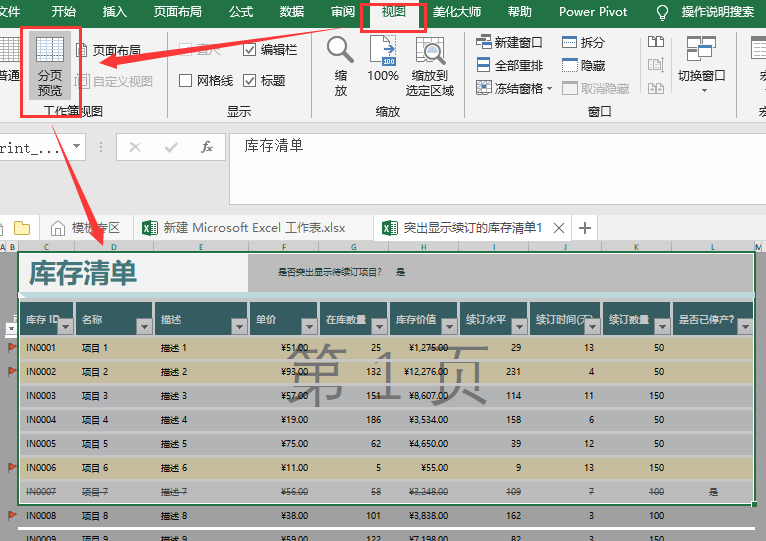This screenshot has height=541, width=766.
Task: Click the formula bar showing 库存清单
Action: 497,169
